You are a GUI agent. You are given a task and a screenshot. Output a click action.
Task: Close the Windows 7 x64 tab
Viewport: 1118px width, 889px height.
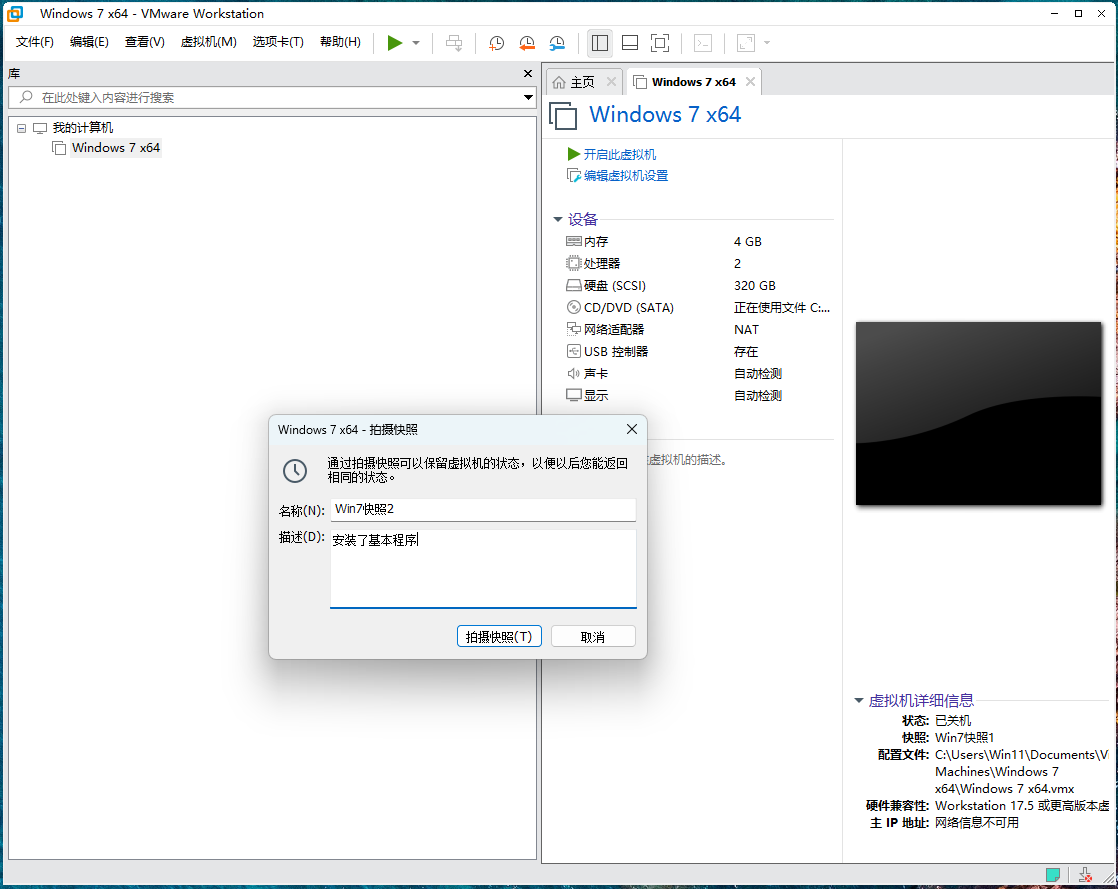click(x=750, y=82)
